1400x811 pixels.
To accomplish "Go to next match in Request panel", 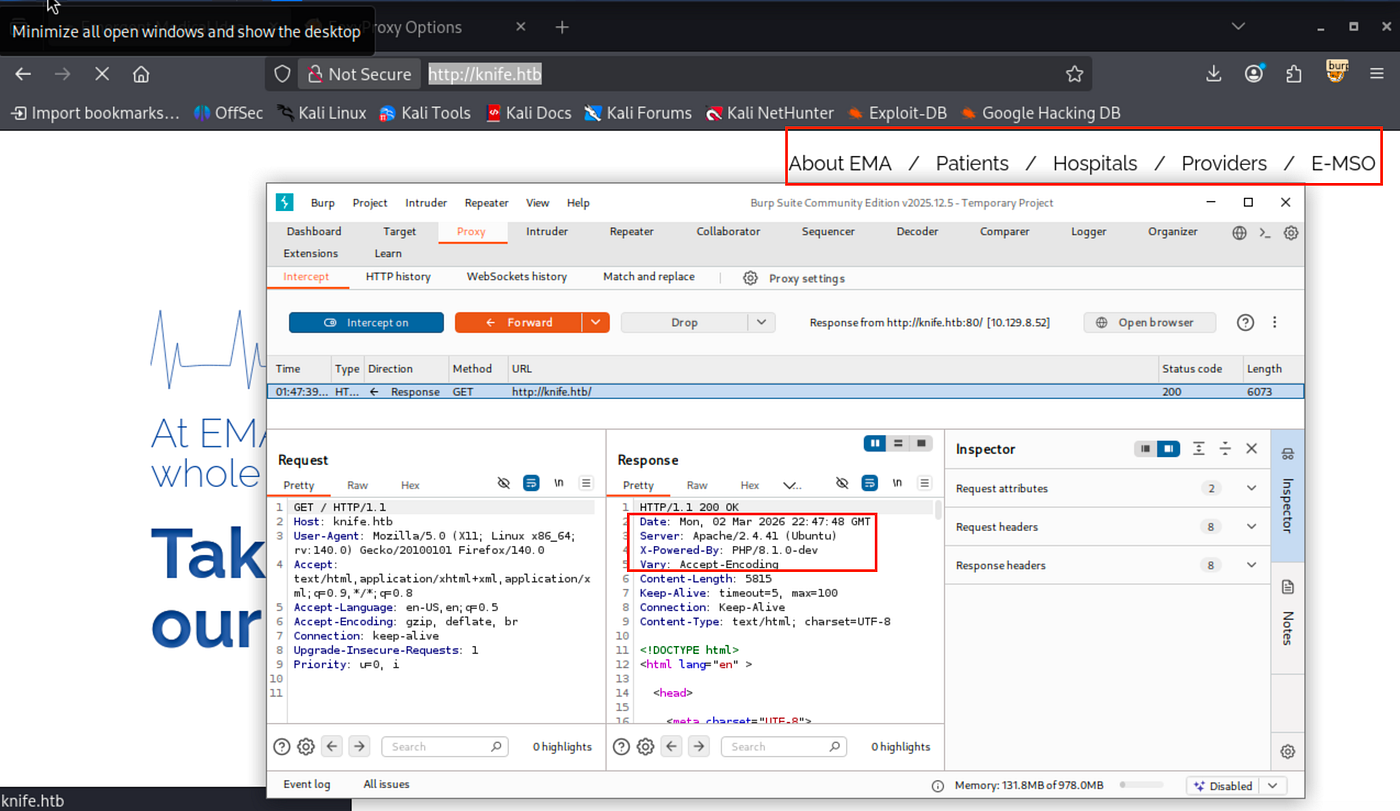I will click(359, 746).
